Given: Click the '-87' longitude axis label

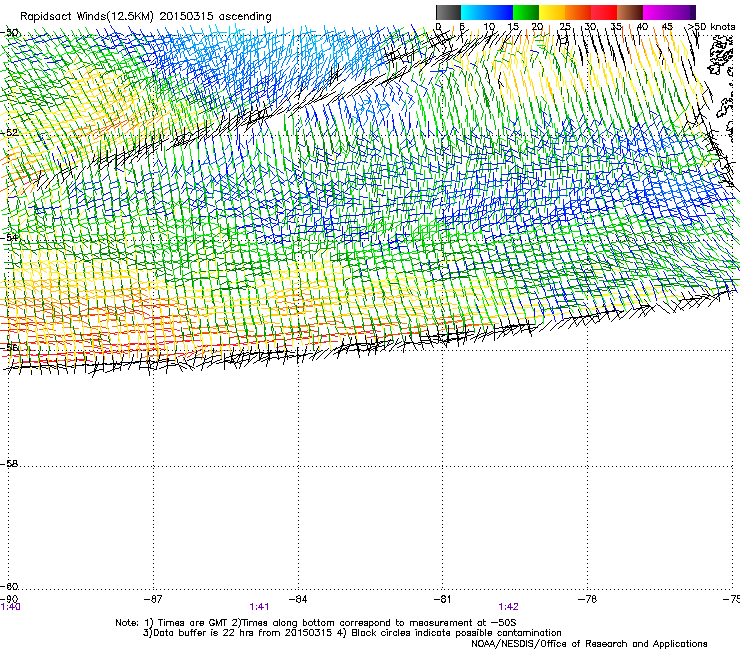Looking at the screenshot, I should tap(153, 599).
